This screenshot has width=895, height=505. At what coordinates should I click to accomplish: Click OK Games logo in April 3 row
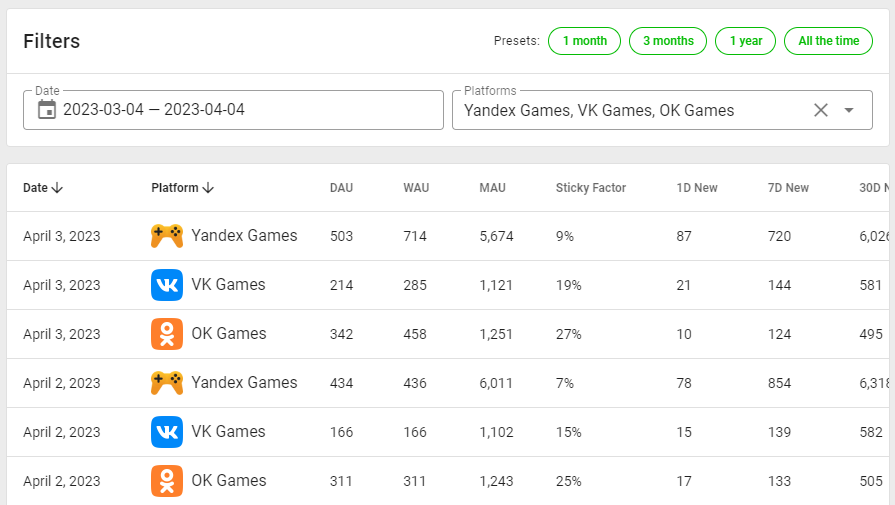[167, 334]
